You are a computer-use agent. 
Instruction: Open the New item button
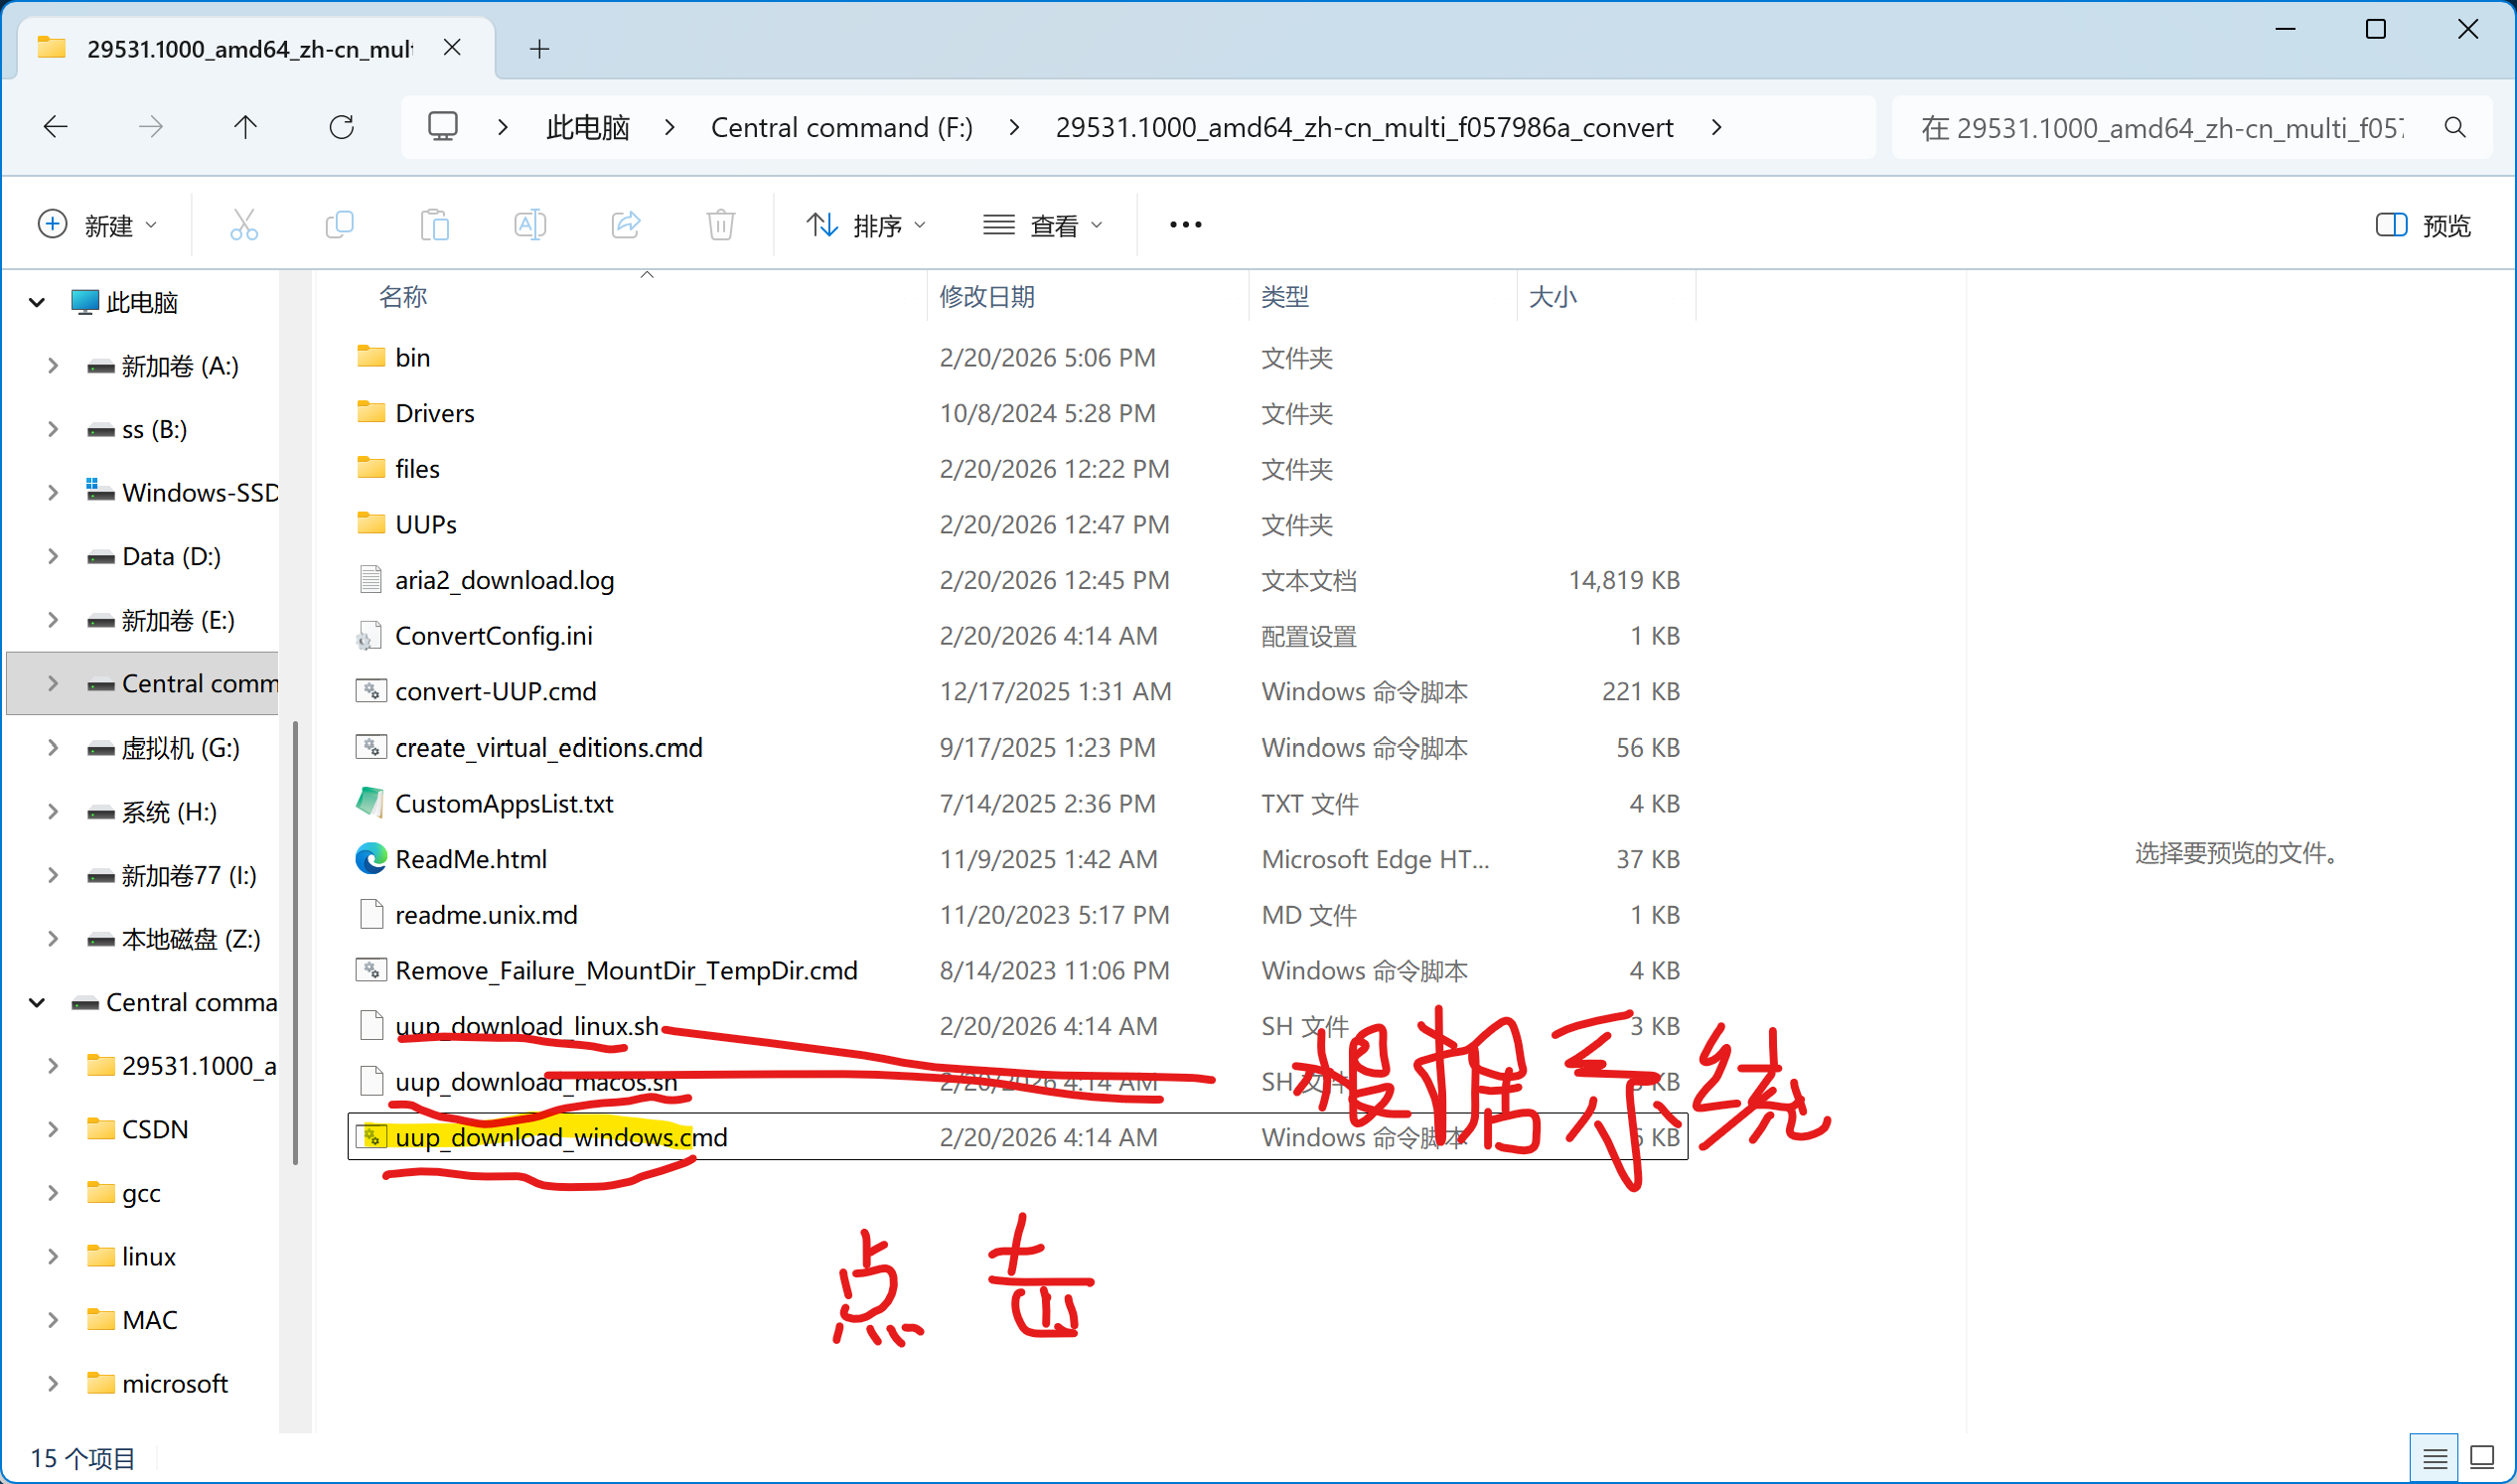click(97, 225)
